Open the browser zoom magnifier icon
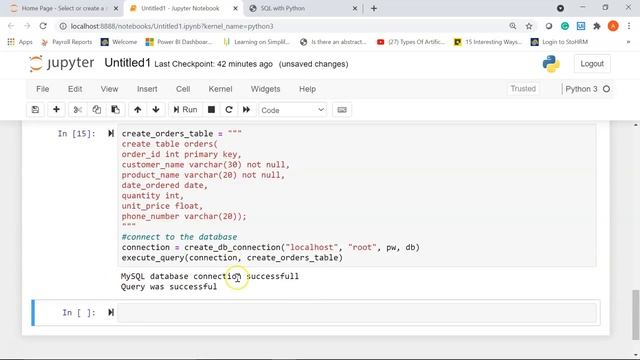This screenshot has width=640, height=360. 513,26
